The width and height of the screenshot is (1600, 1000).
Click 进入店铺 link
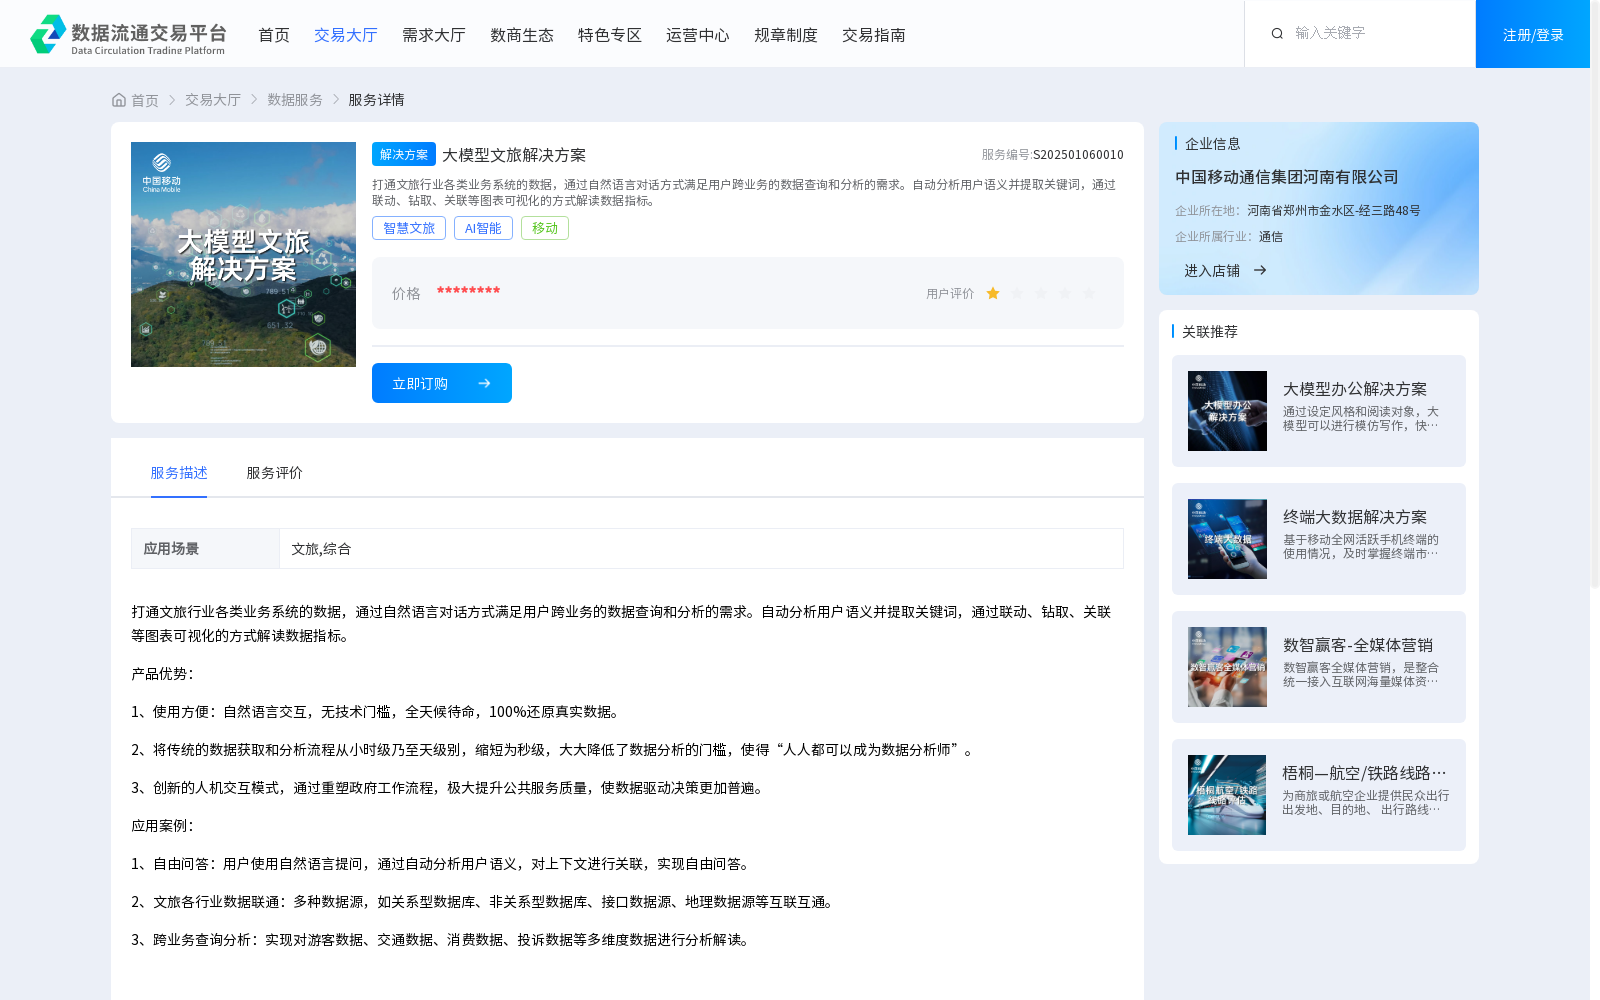pyautogui.click(x=1212, y=271)
